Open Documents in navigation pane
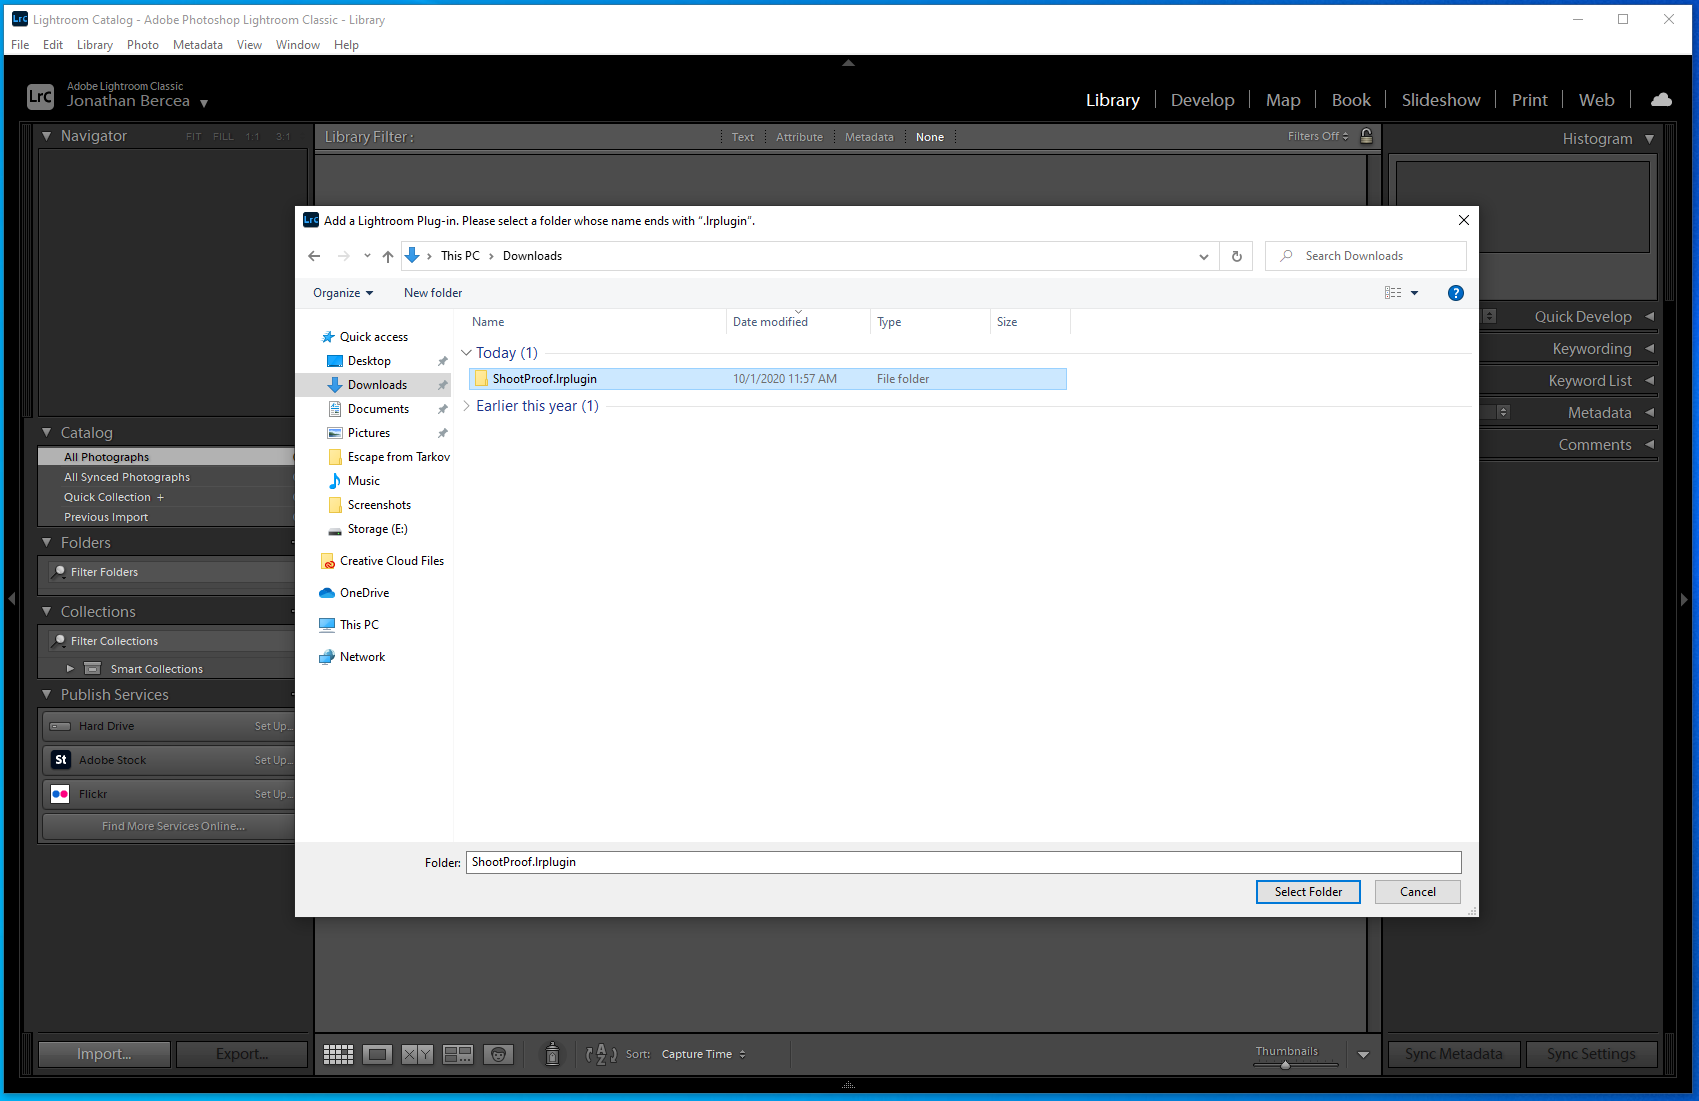The width and height of the screenshot is (1699, 1101). (x=378, y=409)
